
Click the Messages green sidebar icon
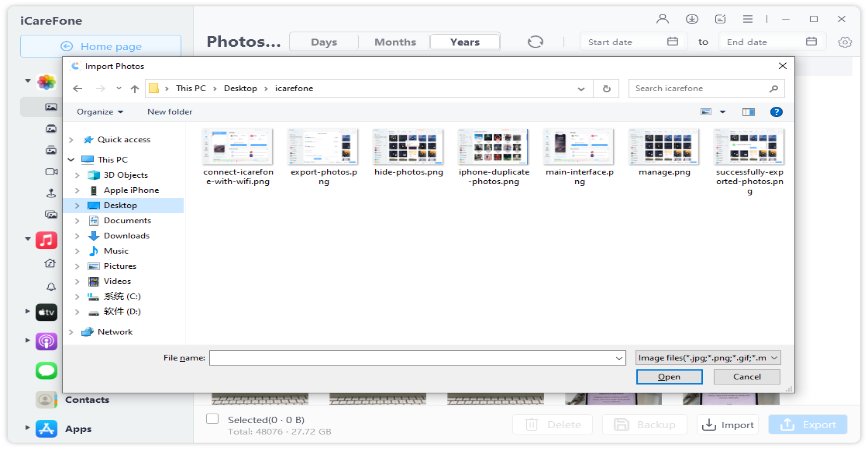(x=46, y=370)
